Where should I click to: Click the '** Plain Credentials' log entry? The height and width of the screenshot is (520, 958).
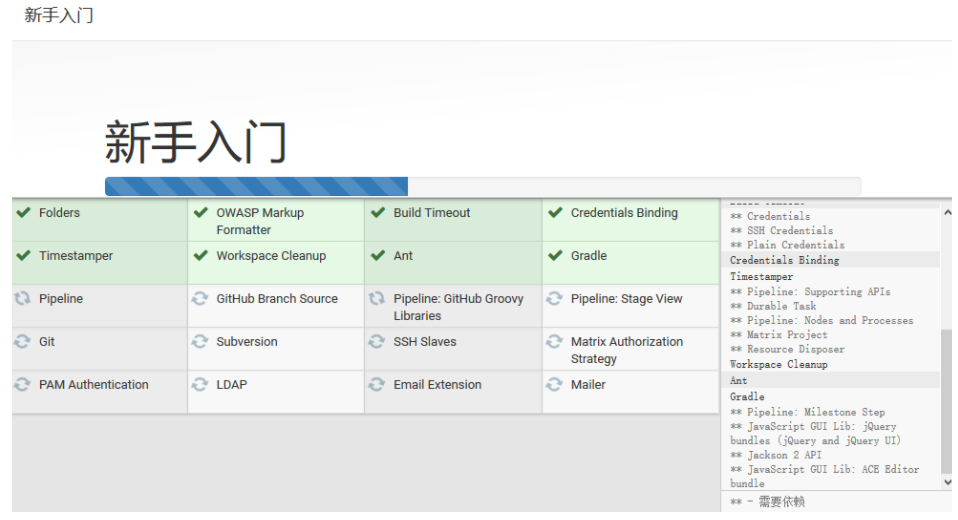point(788,244)
